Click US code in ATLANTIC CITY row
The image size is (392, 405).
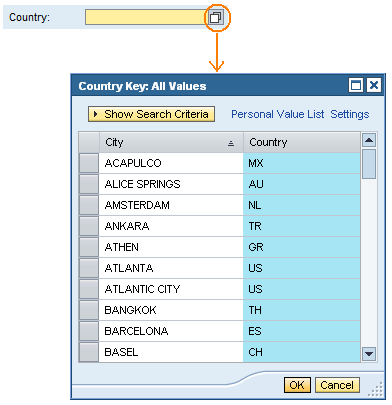tap(302, 289)
